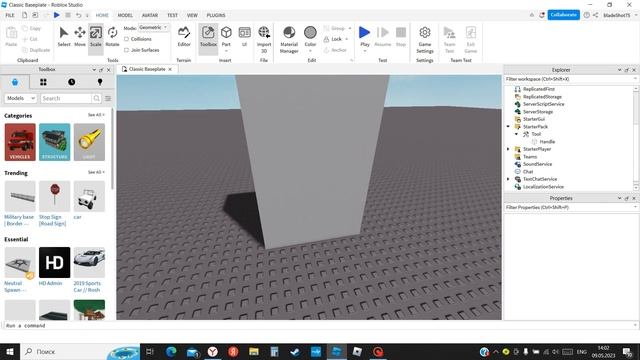Select the Structure category thumbnail
The image size is (640, 360).
[x=55, y=142]
